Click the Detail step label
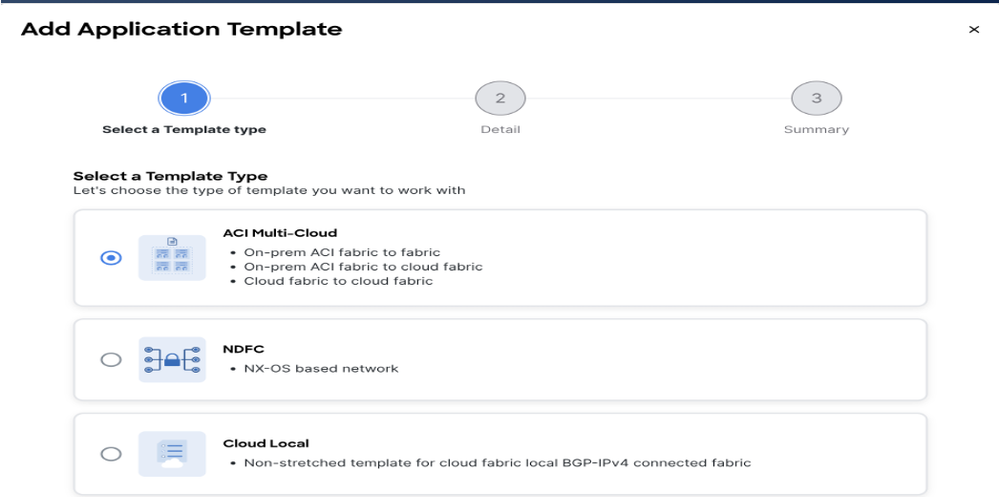The image size is (999, 497). click(x=500, y=129)
